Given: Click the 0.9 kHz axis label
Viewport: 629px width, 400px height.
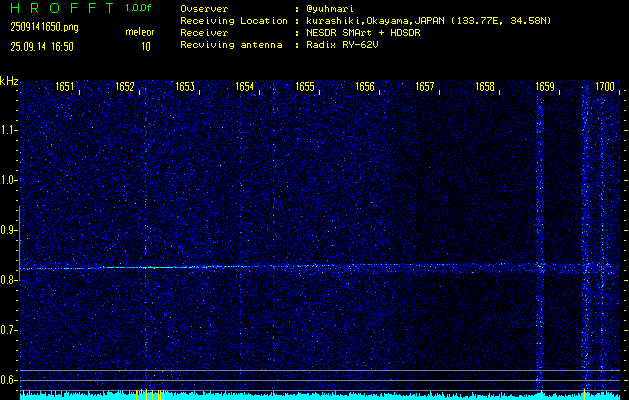Looking at the screenshot, I should click(9, 230).
